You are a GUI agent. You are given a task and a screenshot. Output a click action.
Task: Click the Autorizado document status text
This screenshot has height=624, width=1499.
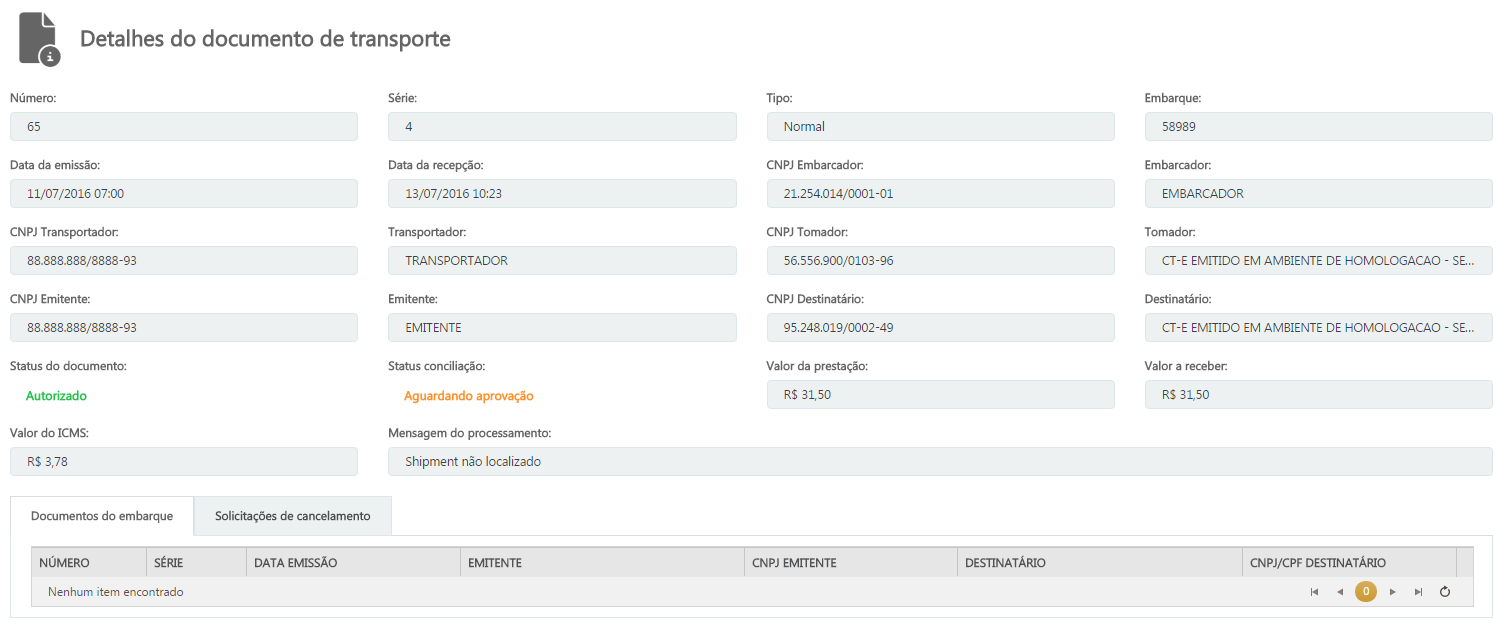point(56,396)
